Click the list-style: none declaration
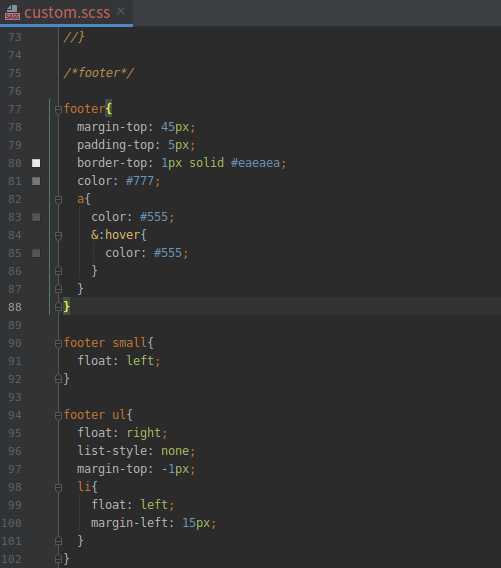This screenshot has width=501, height=568. [x=136, y=451]
